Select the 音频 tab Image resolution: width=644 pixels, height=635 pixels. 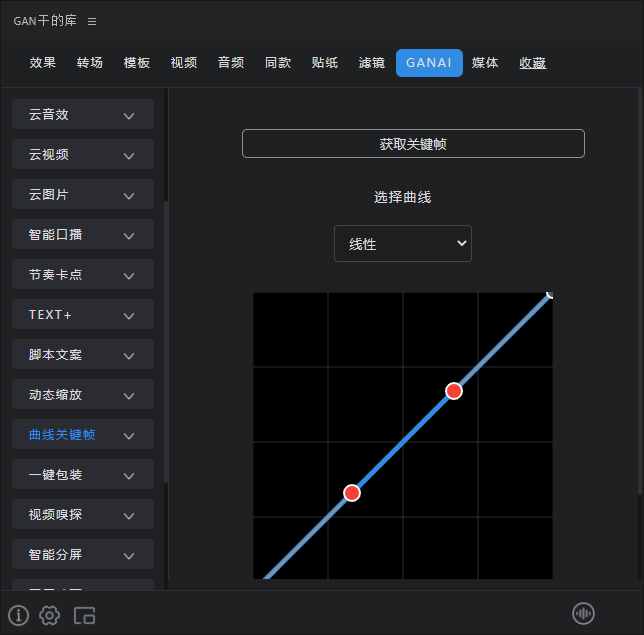coord(231,63)
